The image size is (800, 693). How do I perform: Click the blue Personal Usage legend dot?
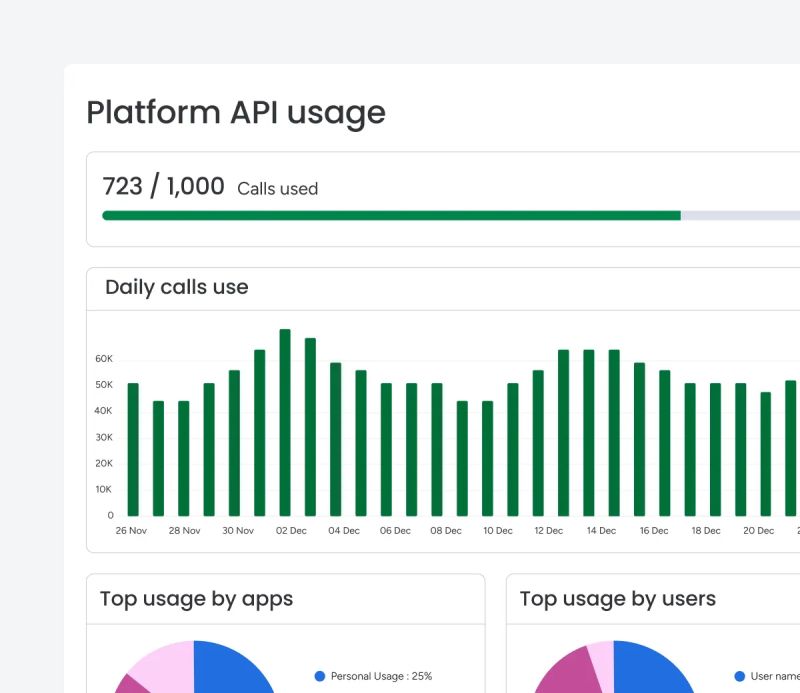319,675
